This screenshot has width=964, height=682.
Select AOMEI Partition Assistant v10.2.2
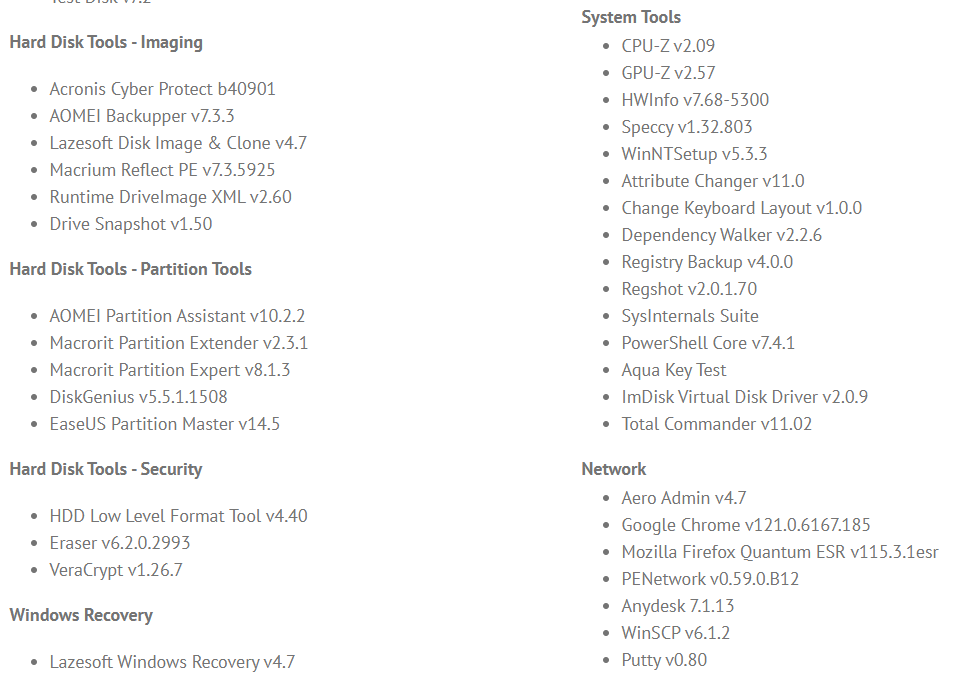[x=177, y=316]
